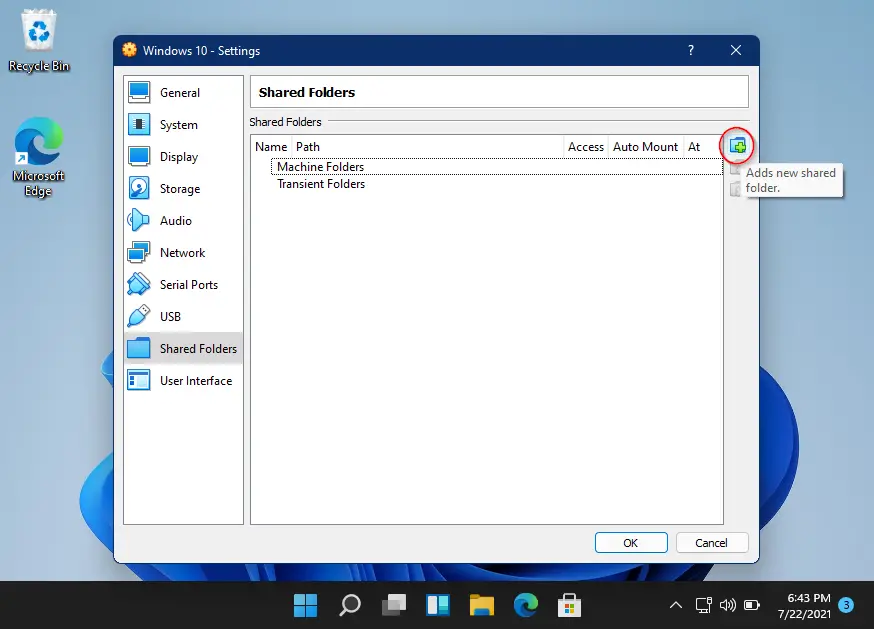Open User Interface settings category

183,381
